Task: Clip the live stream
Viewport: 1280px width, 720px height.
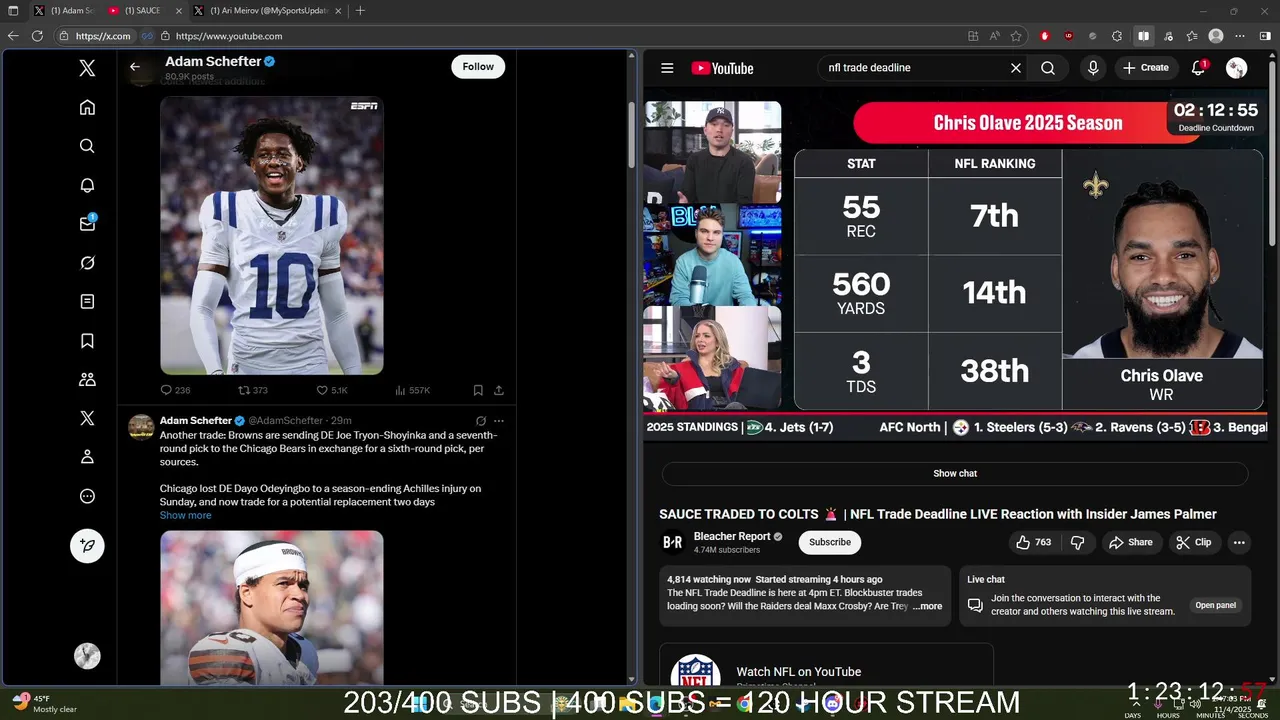Action: [1193, 542]
